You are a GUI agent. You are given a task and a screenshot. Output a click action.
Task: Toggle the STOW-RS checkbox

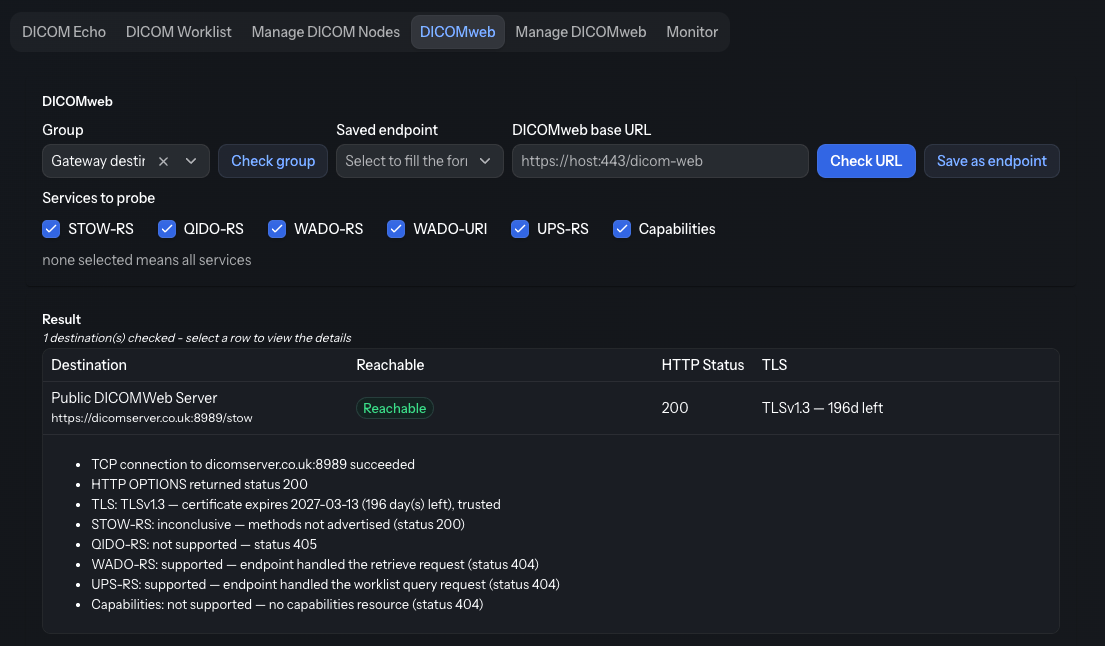point(51,229)
